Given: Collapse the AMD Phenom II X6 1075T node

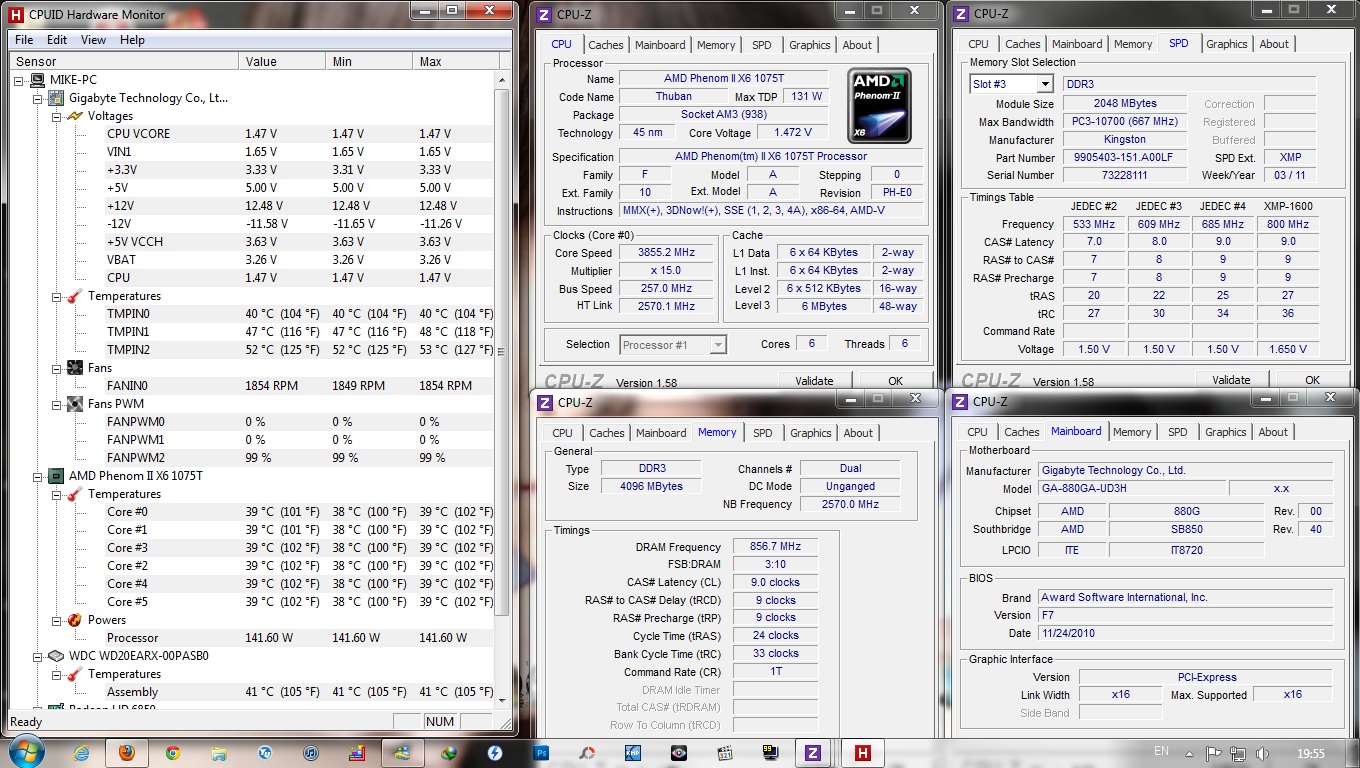Looking at the screenshot, I should pos(38,476).
